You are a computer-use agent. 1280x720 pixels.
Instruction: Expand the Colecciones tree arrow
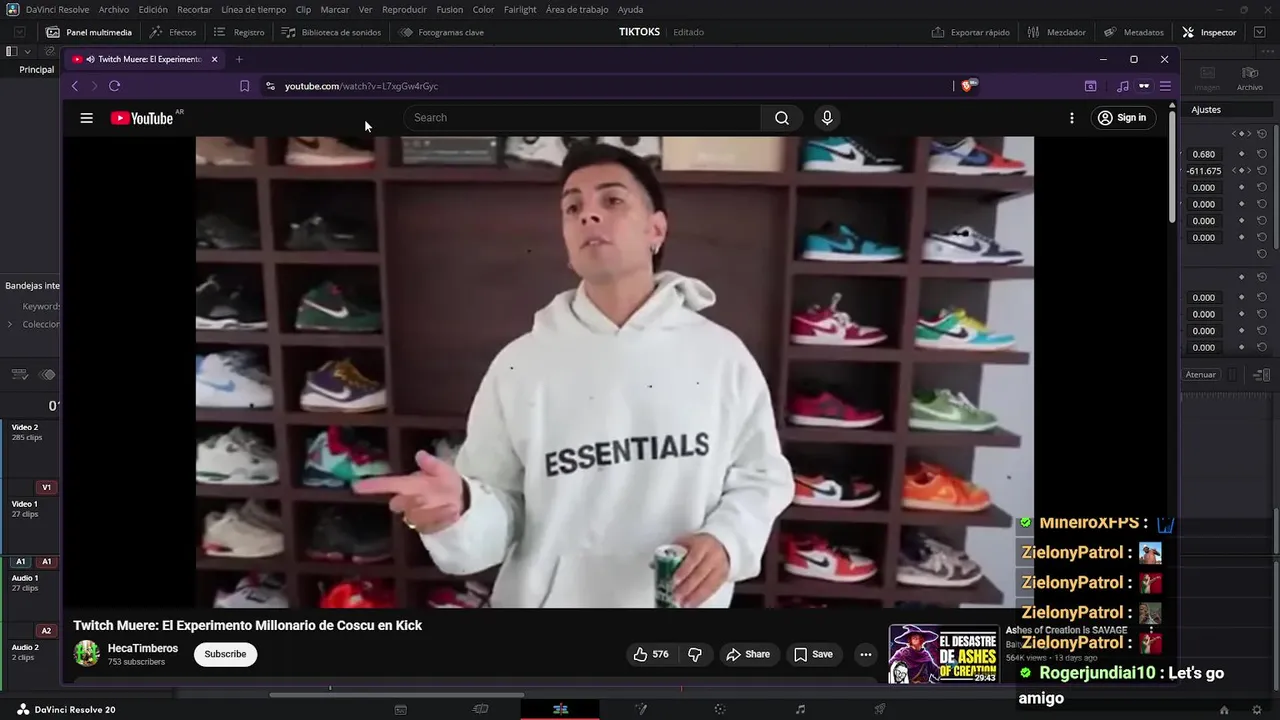tap(10, 324)
